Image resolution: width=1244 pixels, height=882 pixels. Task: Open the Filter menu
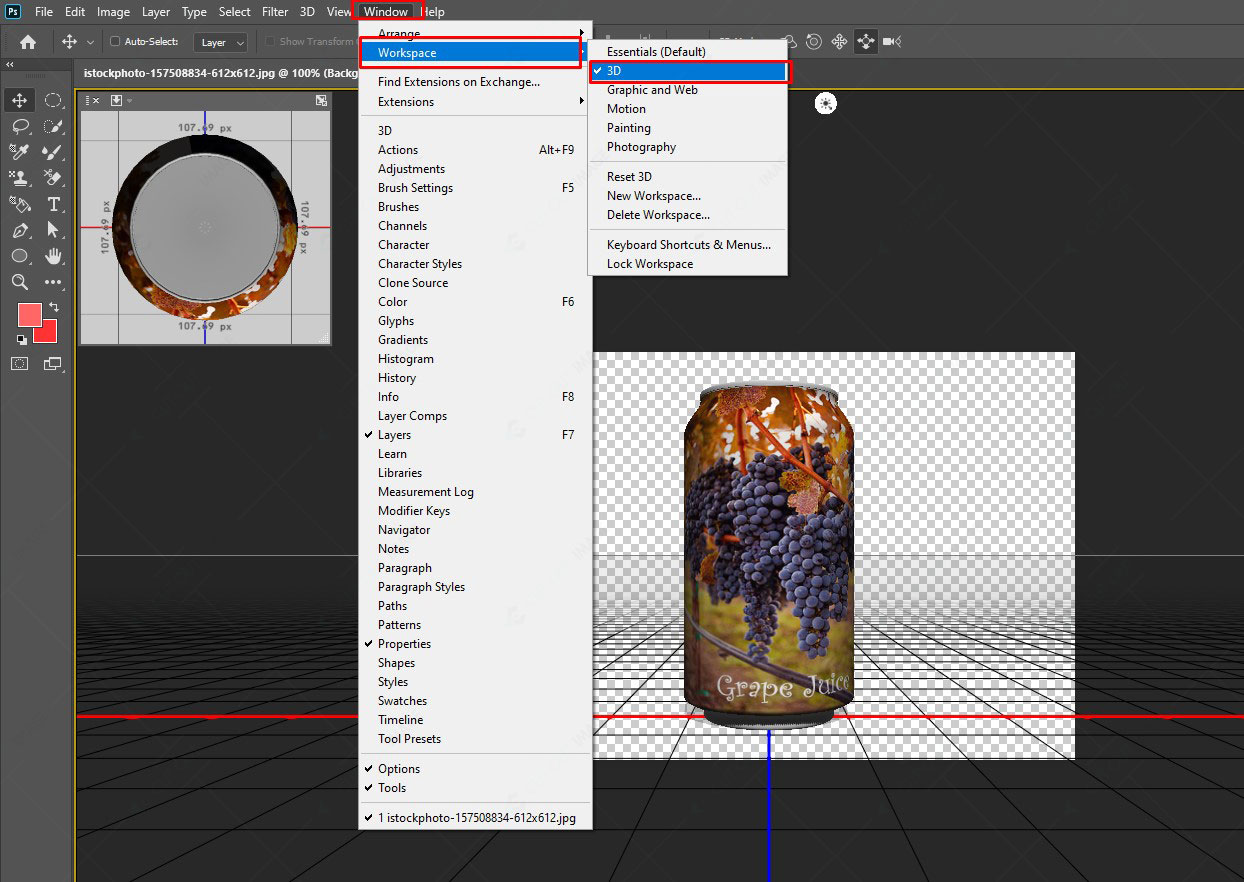click(x=275, y=12)
